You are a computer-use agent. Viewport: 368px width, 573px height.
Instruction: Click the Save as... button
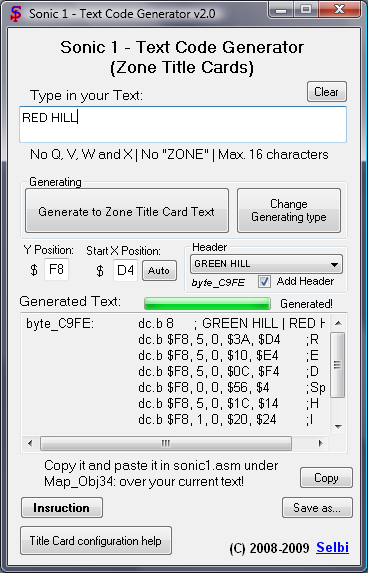317,508
